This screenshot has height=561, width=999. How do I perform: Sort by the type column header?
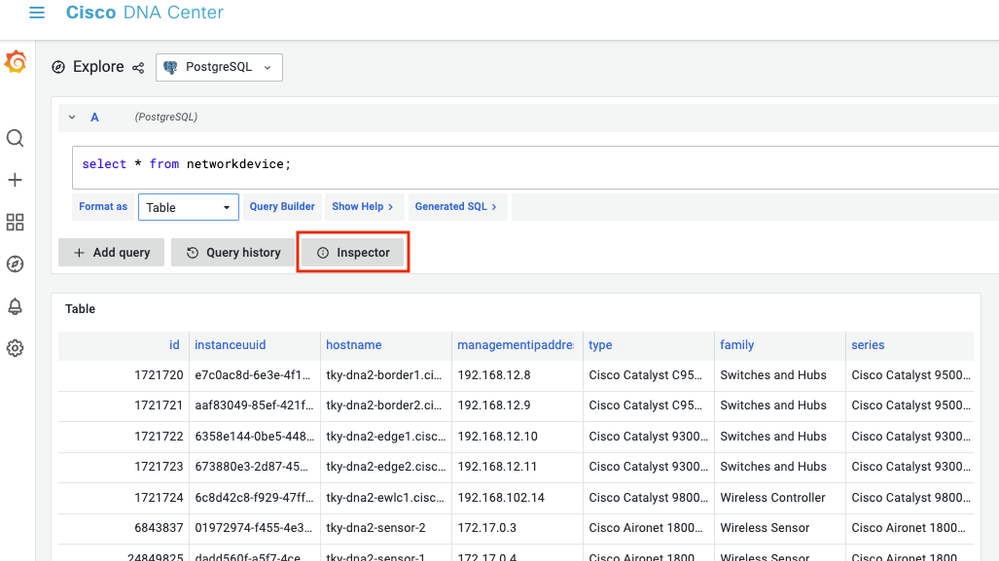point(600,345)
